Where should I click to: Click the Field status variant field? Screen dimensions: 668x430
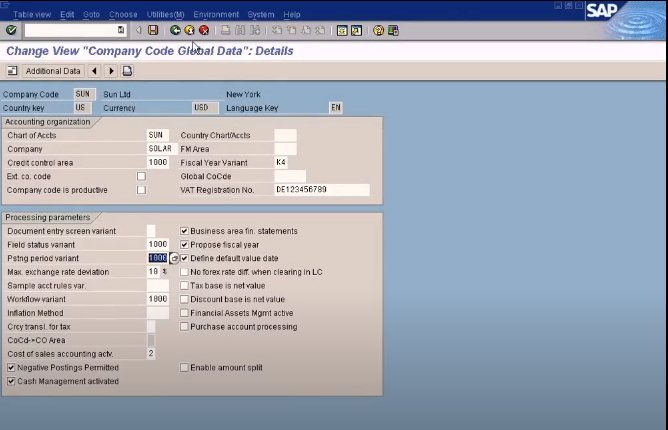click(x=158, y=244)
